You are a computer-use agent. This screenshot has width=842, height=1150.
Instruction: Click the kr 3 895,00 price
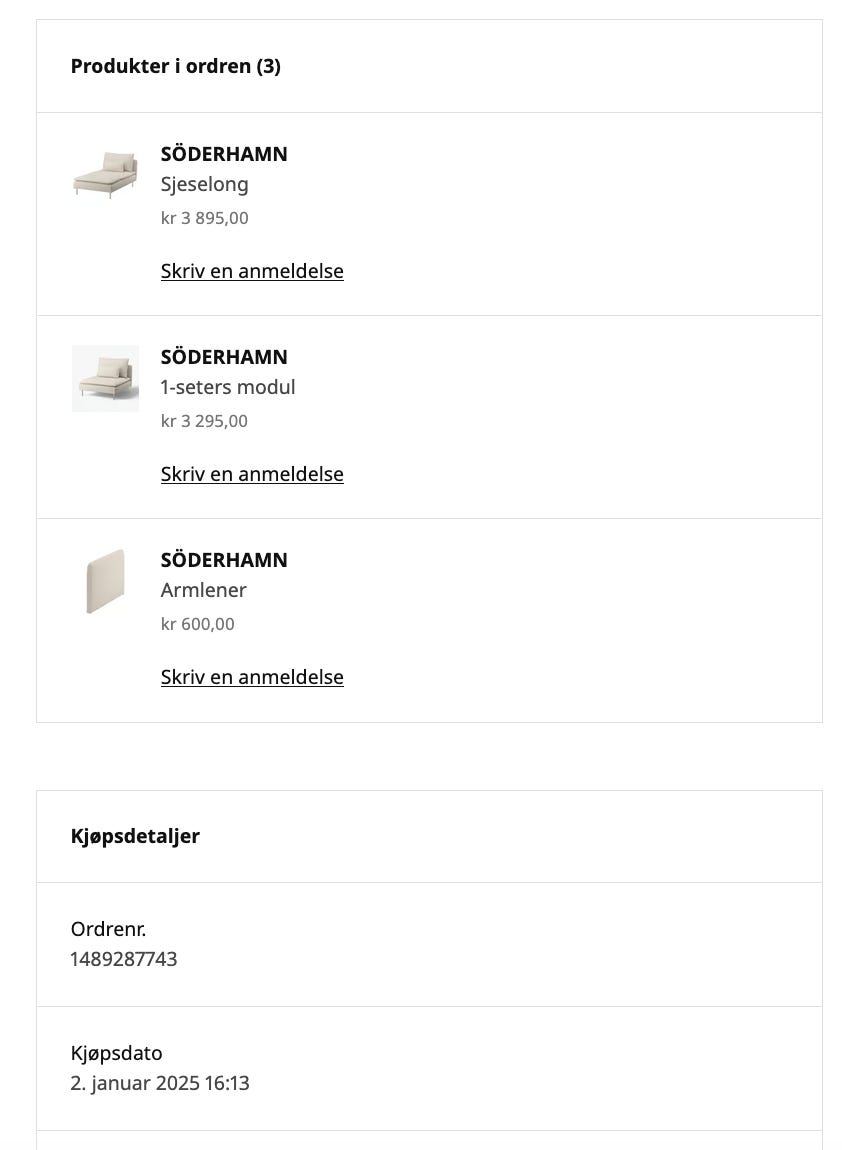click(205, 219)
